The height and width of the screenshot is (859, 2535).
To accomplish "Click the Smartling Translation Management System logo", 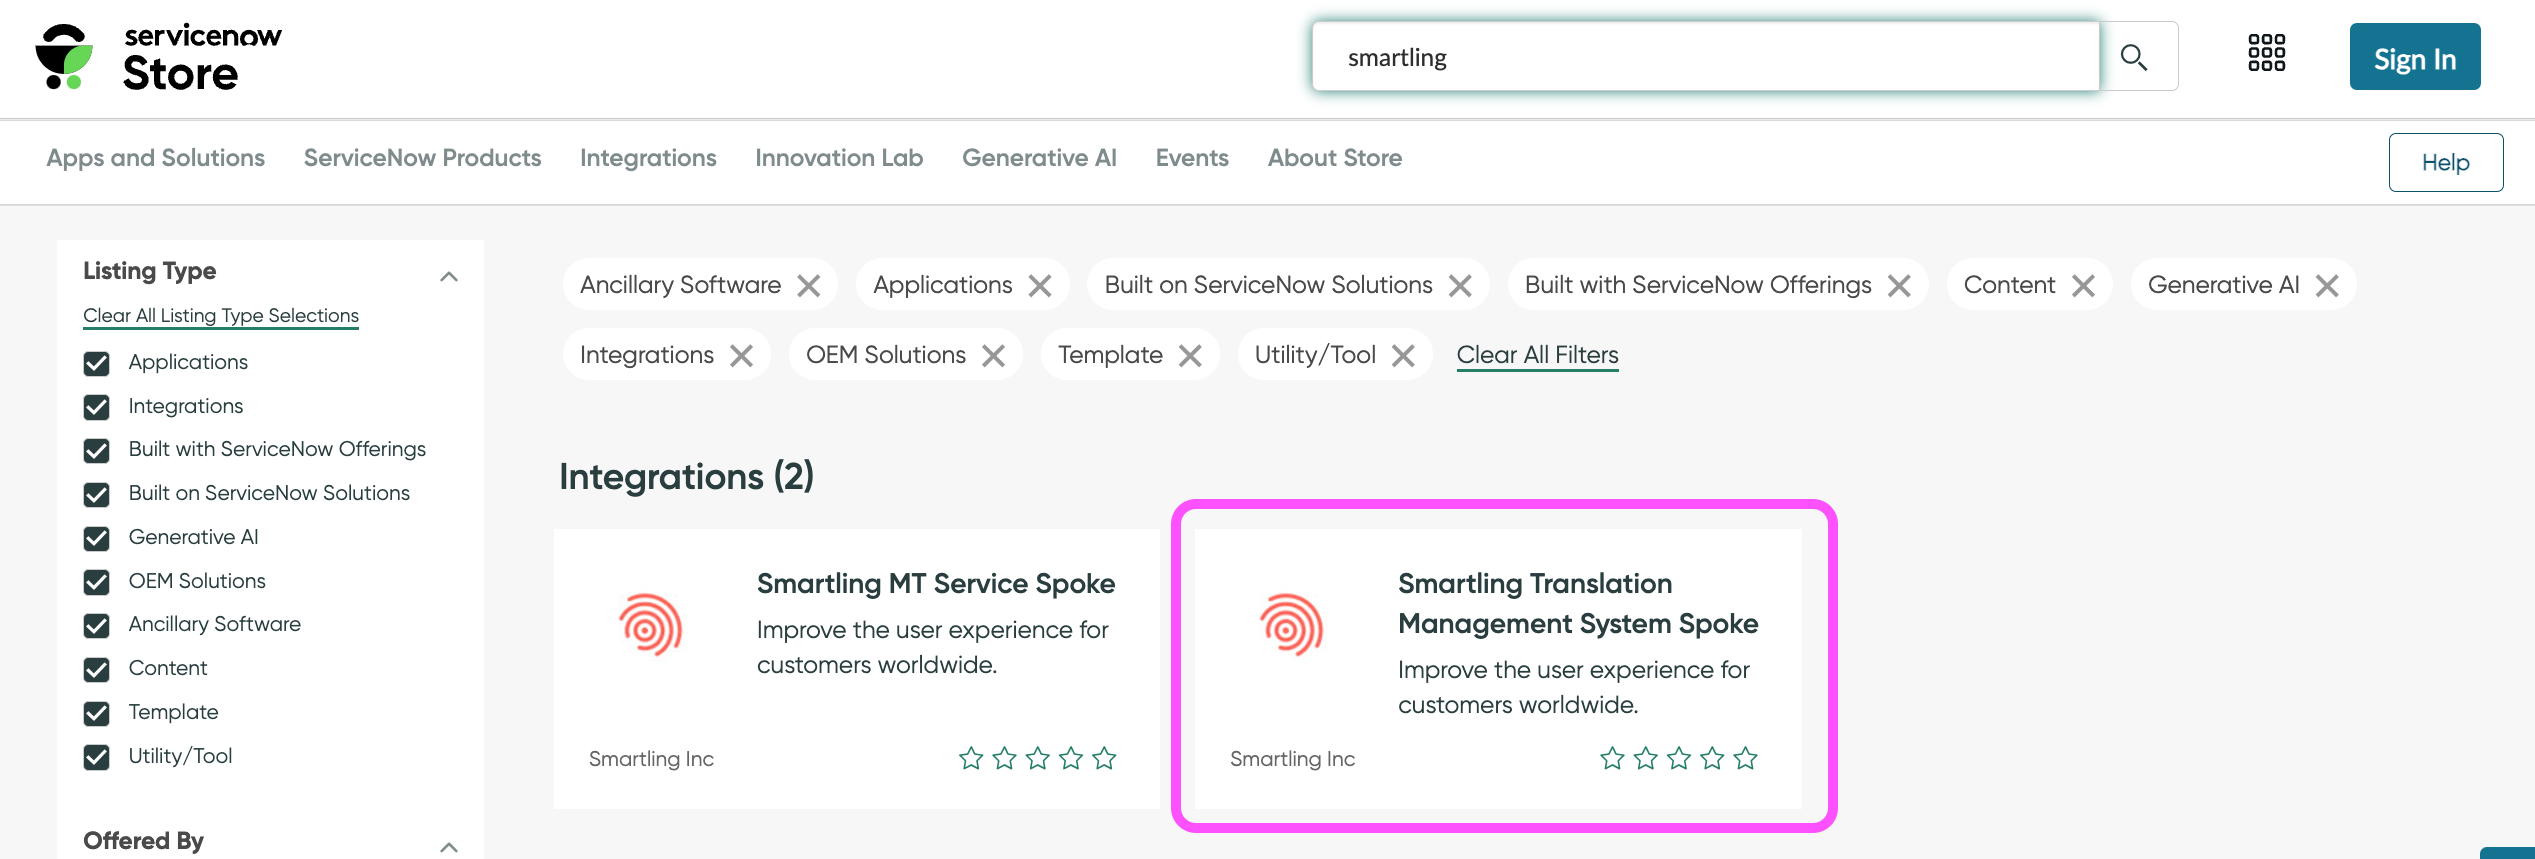I will (x=1292, y=625).
